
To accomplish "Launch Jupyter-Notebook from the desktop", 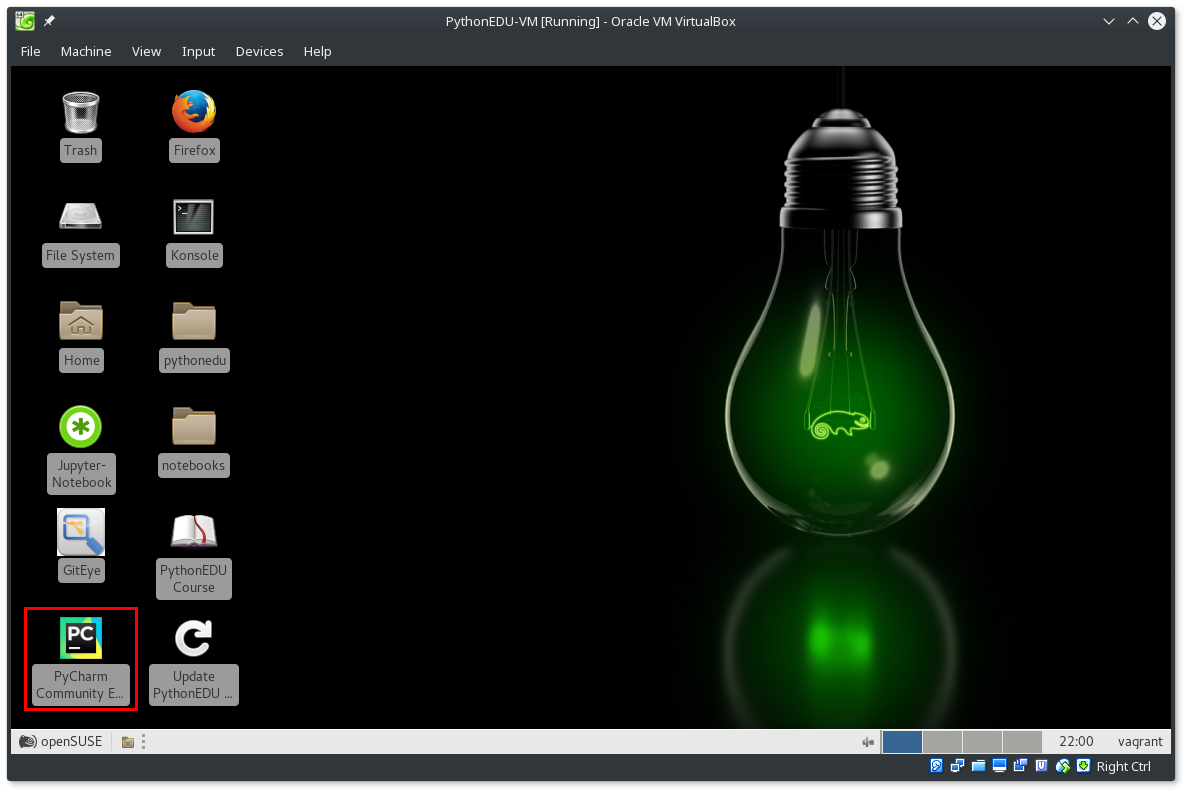I will pos(80,427).
